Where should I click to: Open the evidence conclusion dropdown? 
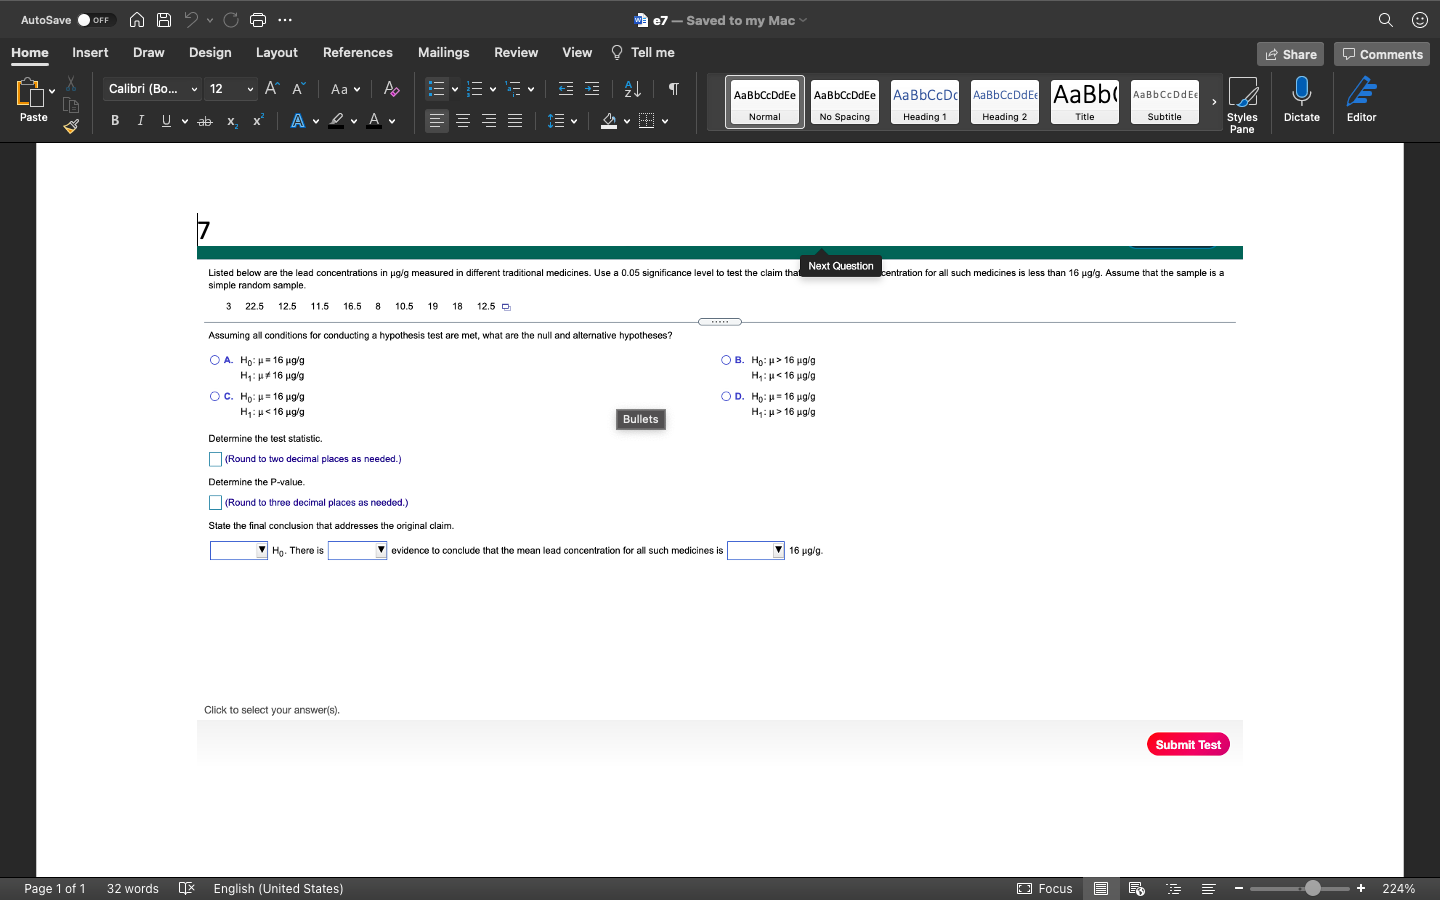point(357,550)
